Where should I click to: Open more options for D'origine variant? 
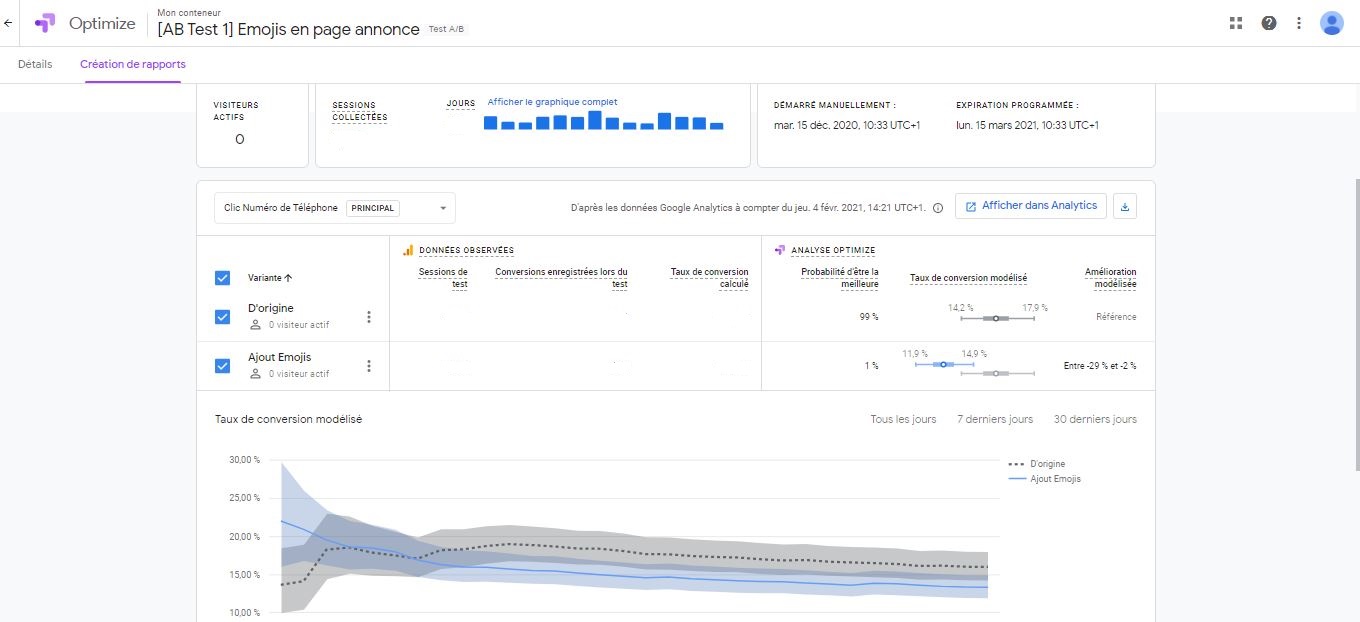(368, 317)
